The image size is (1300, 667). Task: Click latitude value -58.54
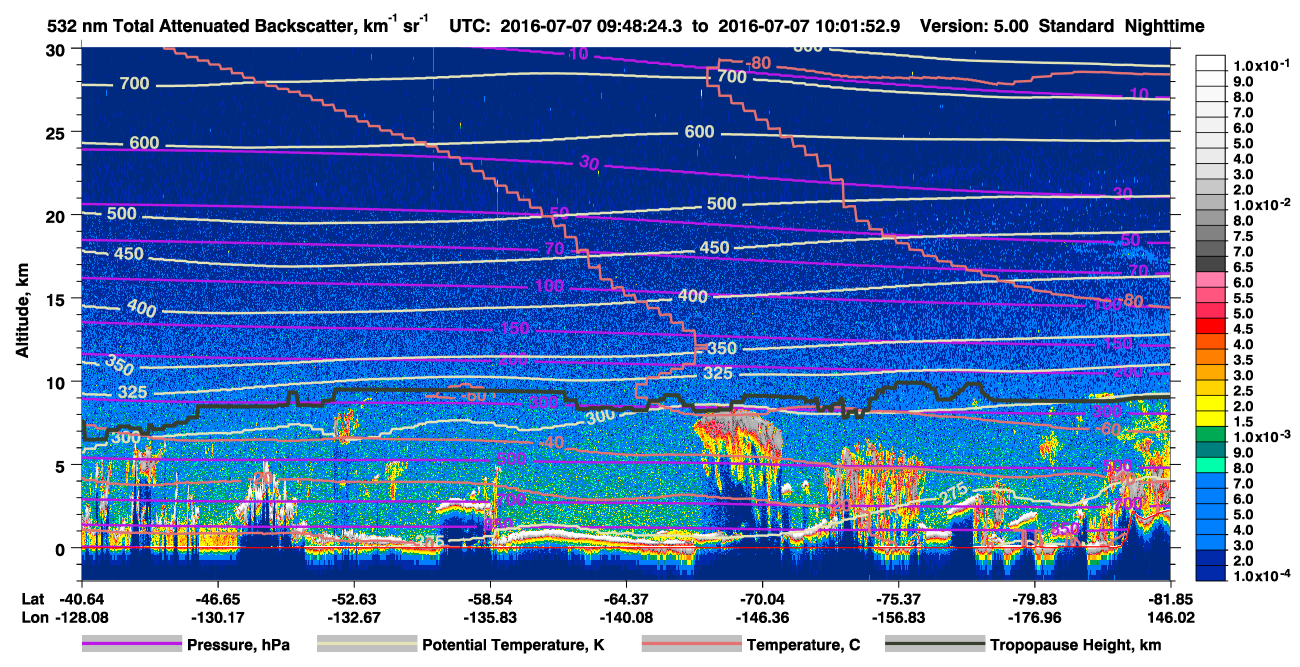point(490,599)
